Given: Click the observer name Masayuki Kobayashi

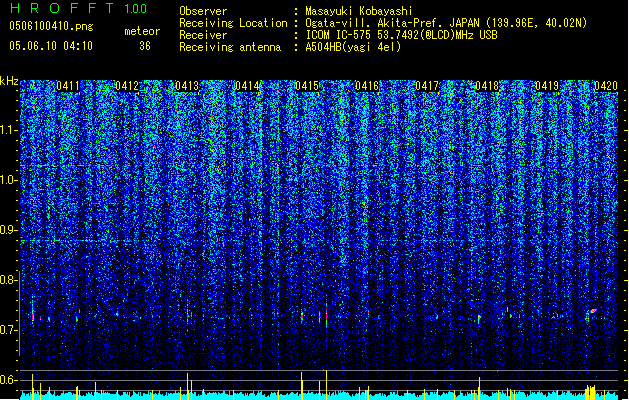Looking at the screenshot, I should click(x=359, y=11).
